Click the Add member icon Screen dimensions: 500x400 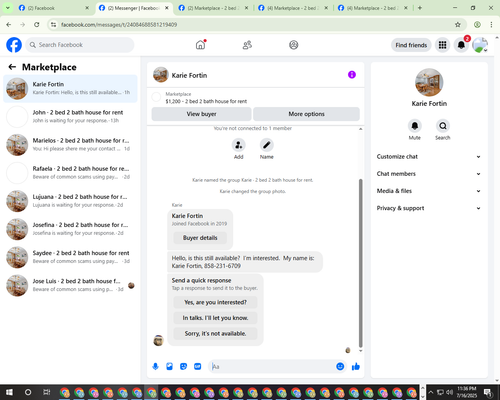coord(239,145)
